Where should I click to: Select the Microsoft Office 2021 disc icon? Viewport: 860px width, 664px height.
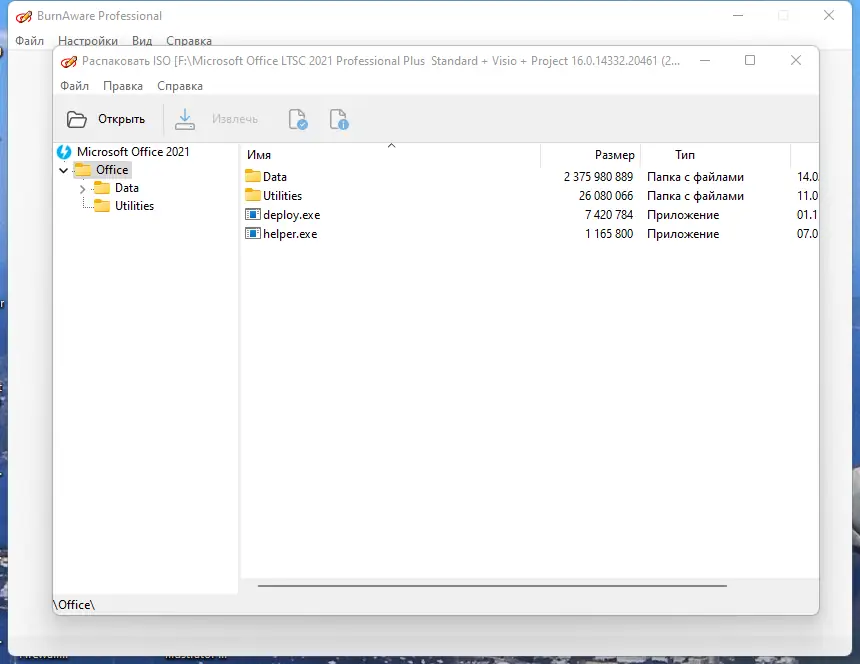[x=64, y=152]
